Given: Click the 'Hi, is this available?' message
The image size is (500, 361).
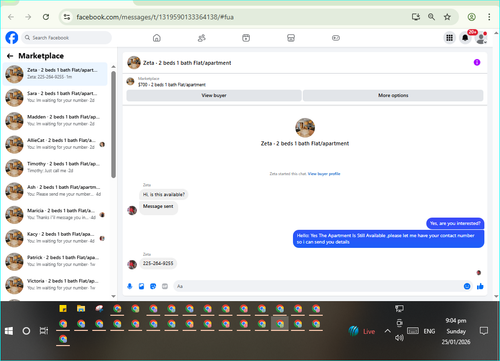Looking at the screenshot, I should (164, 194).
